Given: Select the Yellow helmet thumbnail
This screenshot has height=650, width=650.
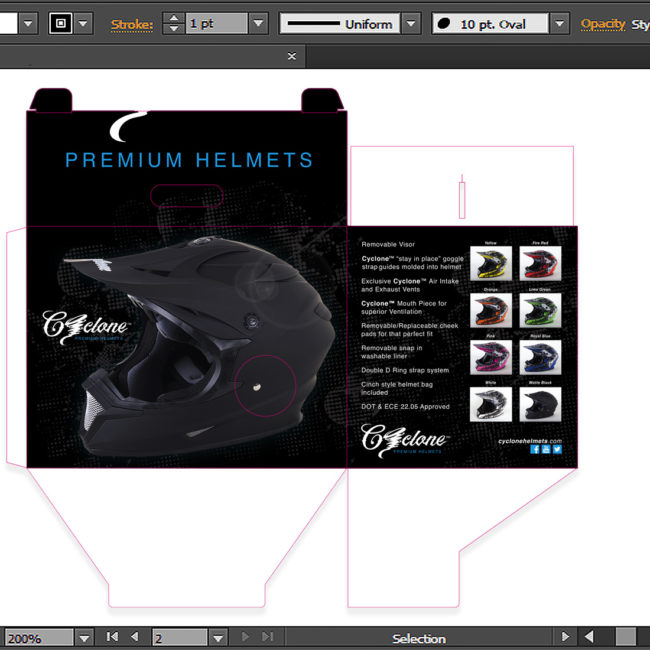Looking at the screenshot, I should [491, 264].
